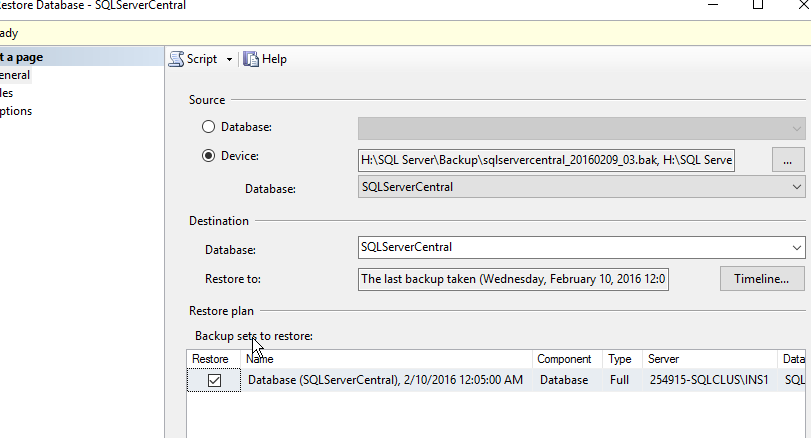Image resolution: width=811 pixels, height=438 pixels.
Task: Select the General page in sidebar
Action: [x=15, y=75]
